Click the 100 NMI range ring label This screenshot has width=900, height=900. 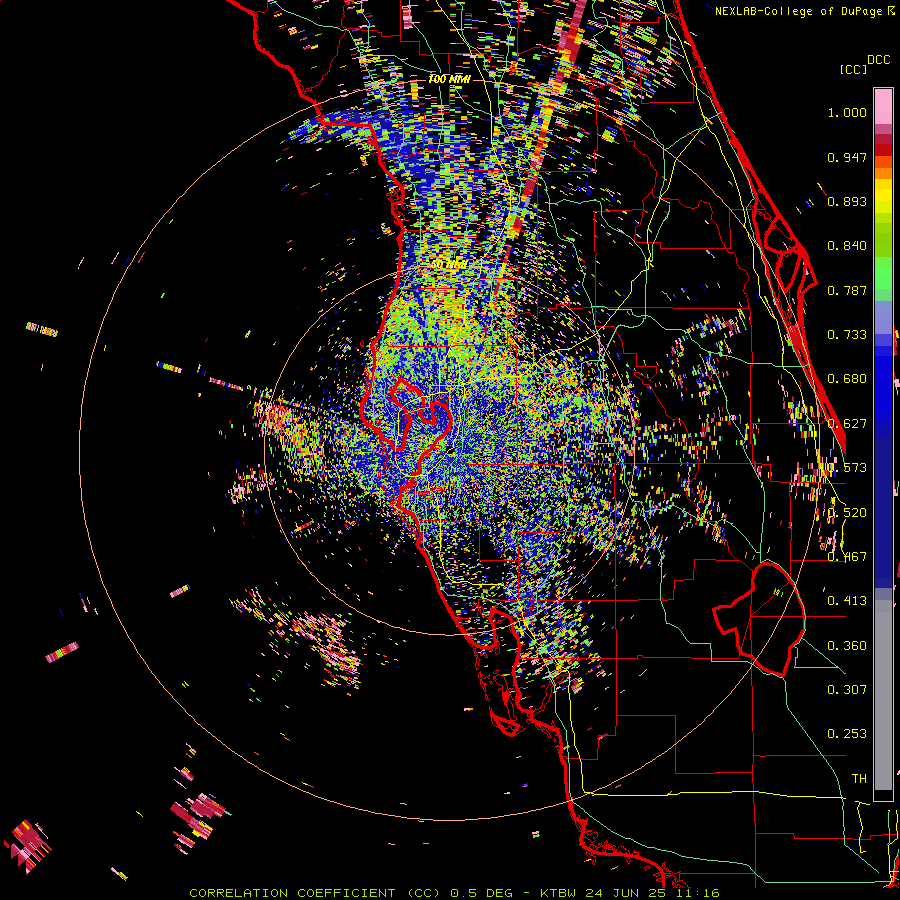tap(449, 79)
